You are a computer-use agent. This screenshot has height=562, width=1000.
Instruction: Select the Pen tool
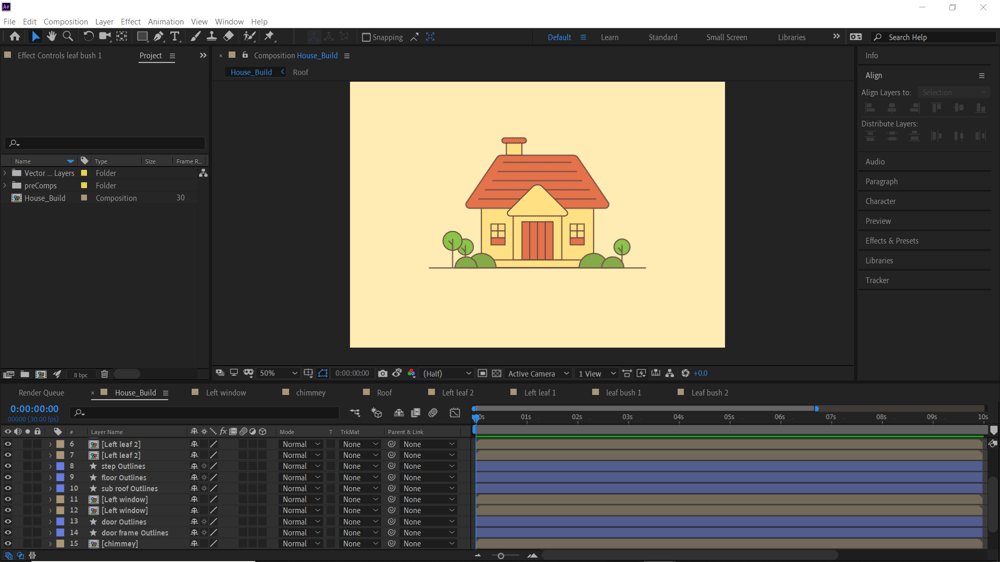click(x=158, y=37)
